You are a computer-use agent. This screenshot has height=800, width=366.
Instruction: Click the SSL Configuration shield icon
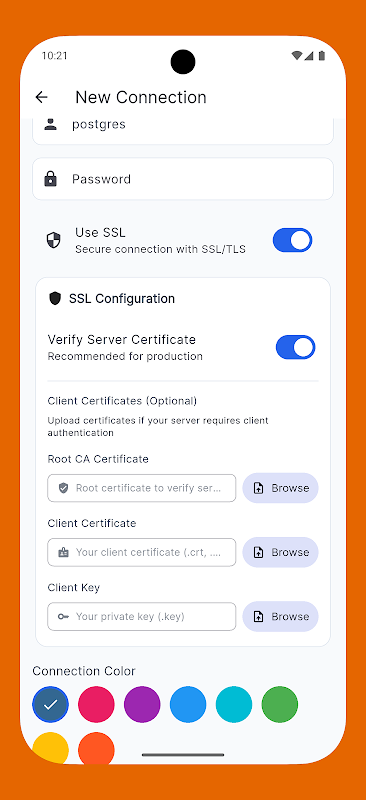55,298
